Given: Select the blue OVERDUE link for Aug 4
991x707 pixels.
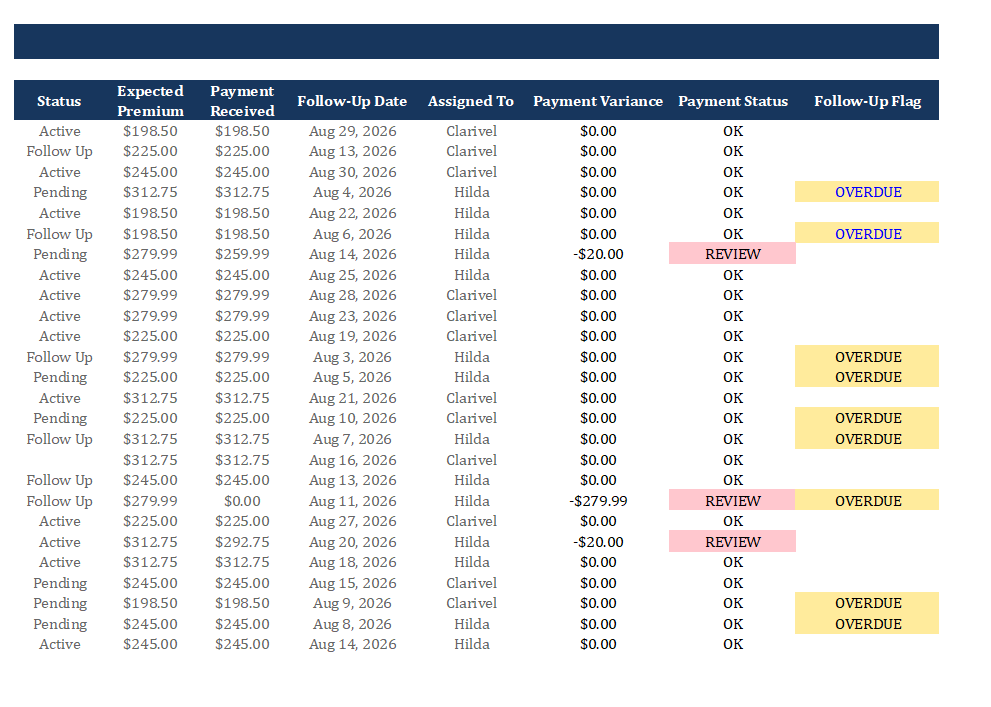Looking at the screenshot, I should [868, 192].
